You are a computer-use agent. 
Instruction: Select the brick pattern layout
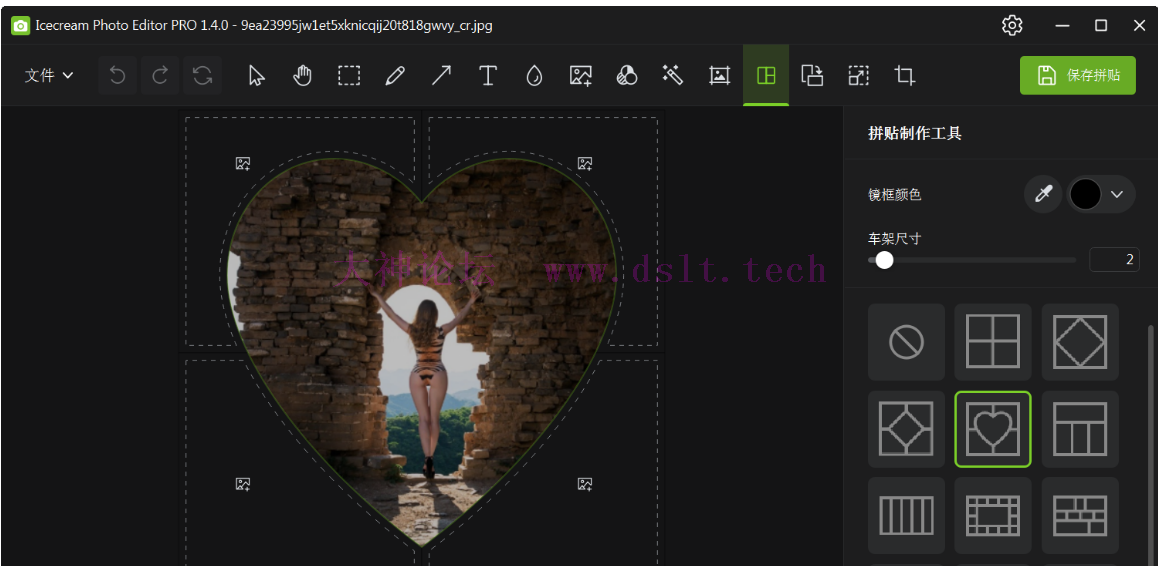[x=1080, y=515]
